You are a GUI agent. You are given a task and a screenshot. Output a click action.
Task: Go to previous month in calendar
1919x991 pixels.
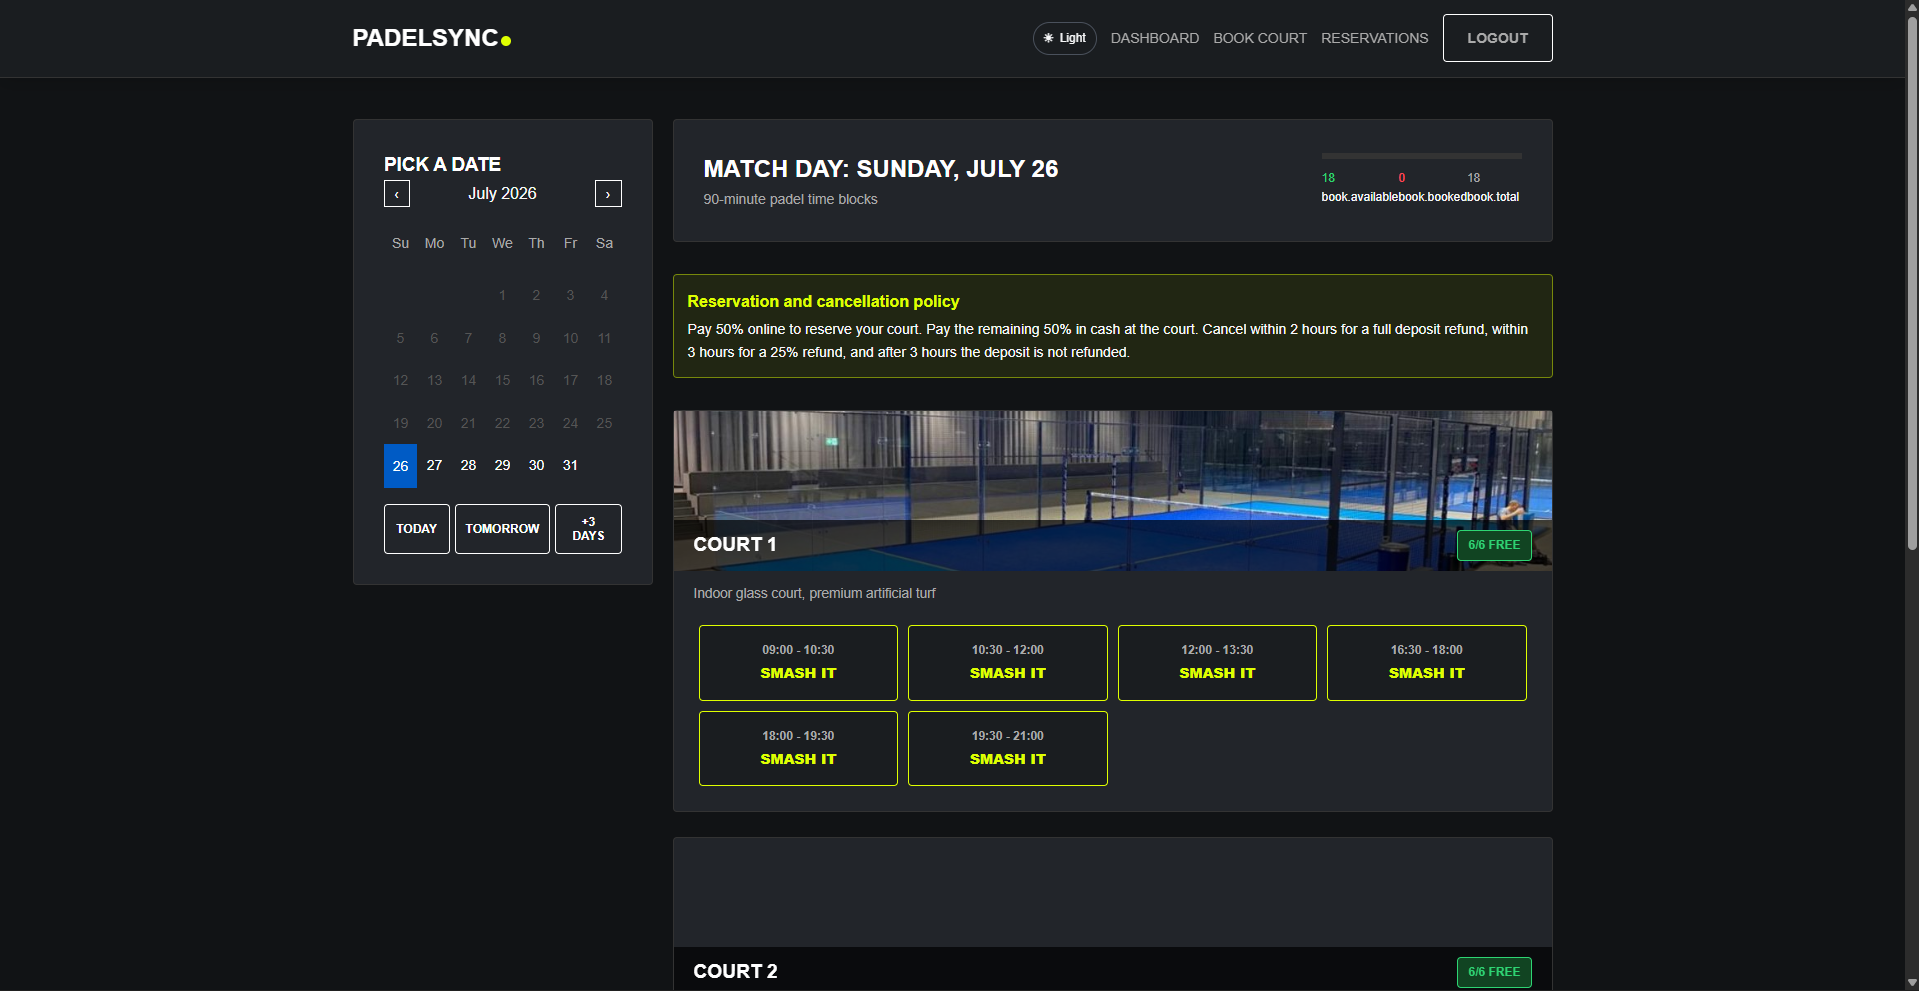pos(397,194)
